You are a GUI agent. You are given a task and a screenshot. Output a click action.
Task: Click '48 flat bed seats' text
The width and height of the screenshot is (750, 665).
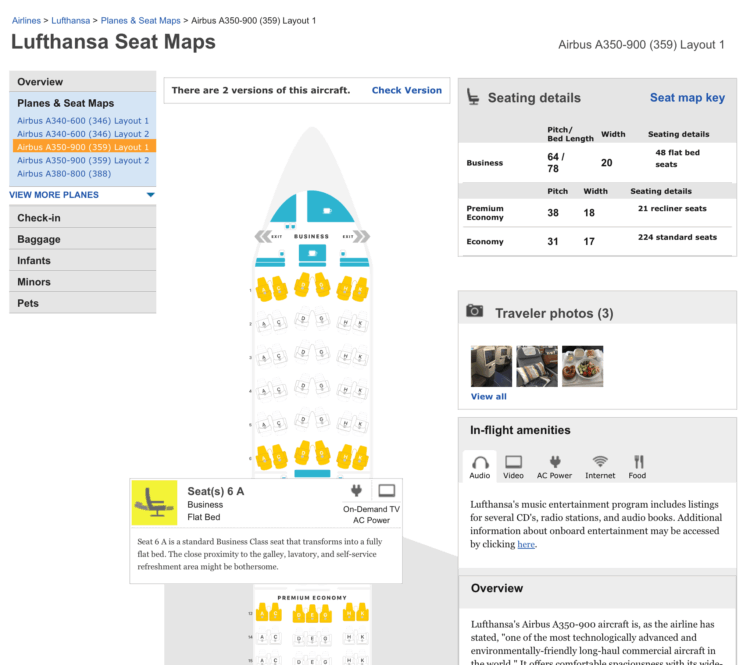[677, 158]
